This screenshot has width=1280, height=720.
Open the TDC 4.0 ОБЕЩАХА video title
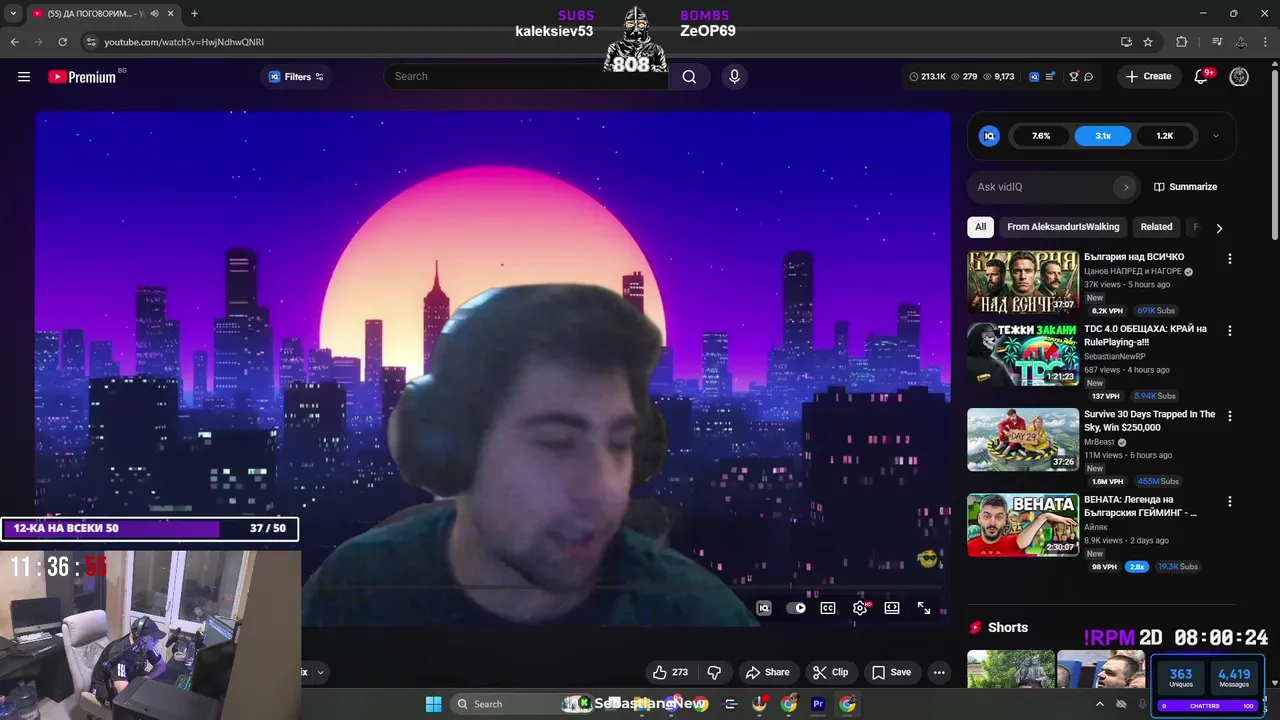(x=1145, y=335)
